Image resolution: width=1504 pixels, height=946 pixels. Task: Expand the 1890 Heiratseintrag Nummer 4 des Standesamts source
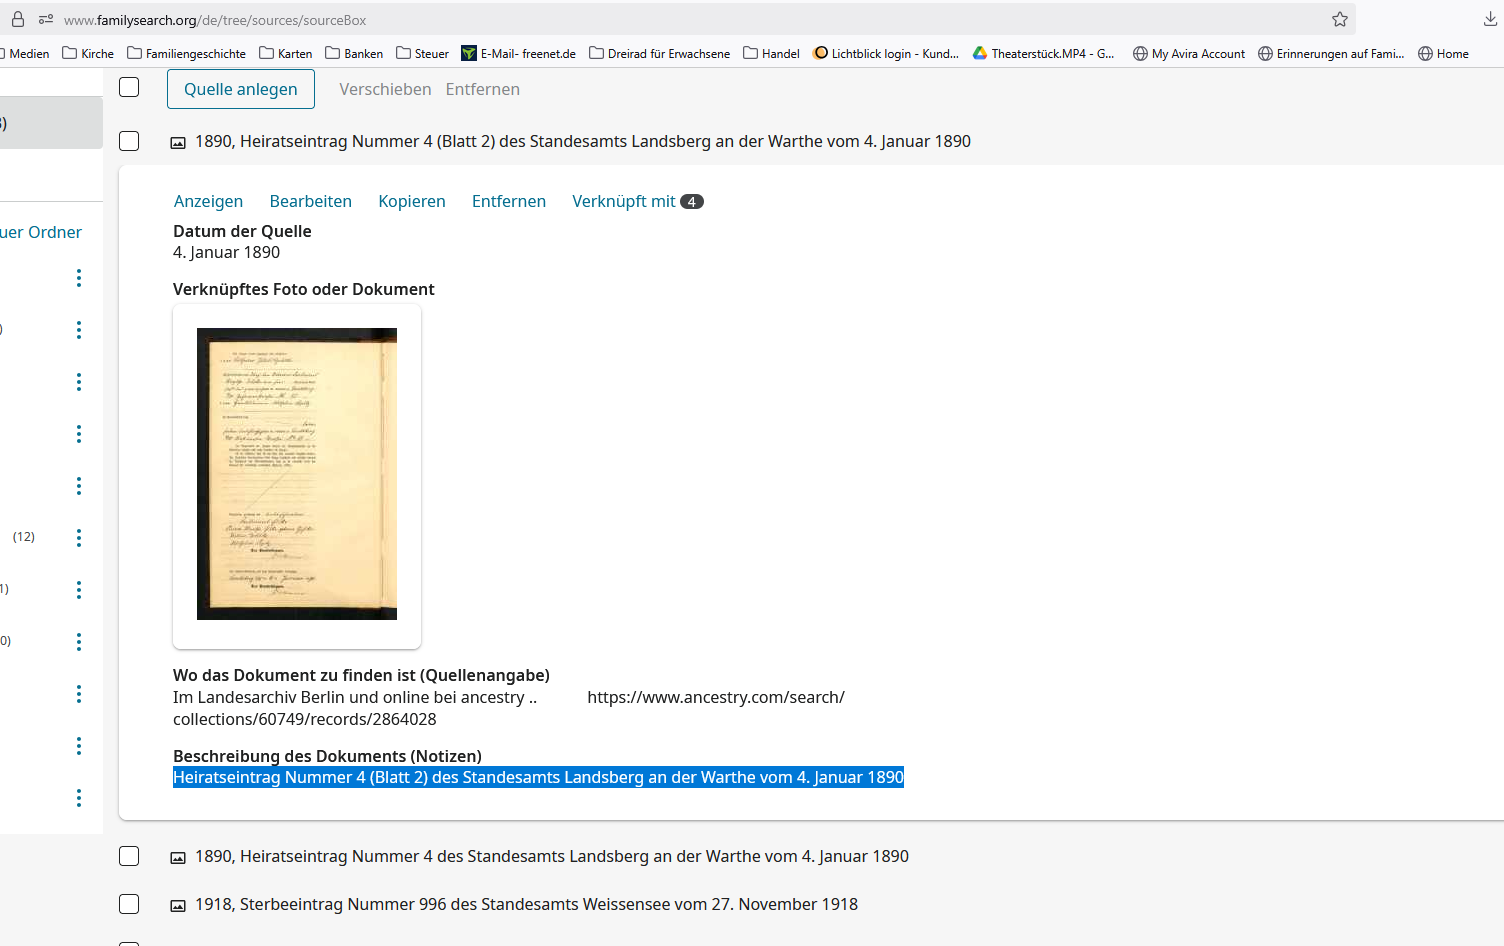pyautogui.click(x=552, y=856)
